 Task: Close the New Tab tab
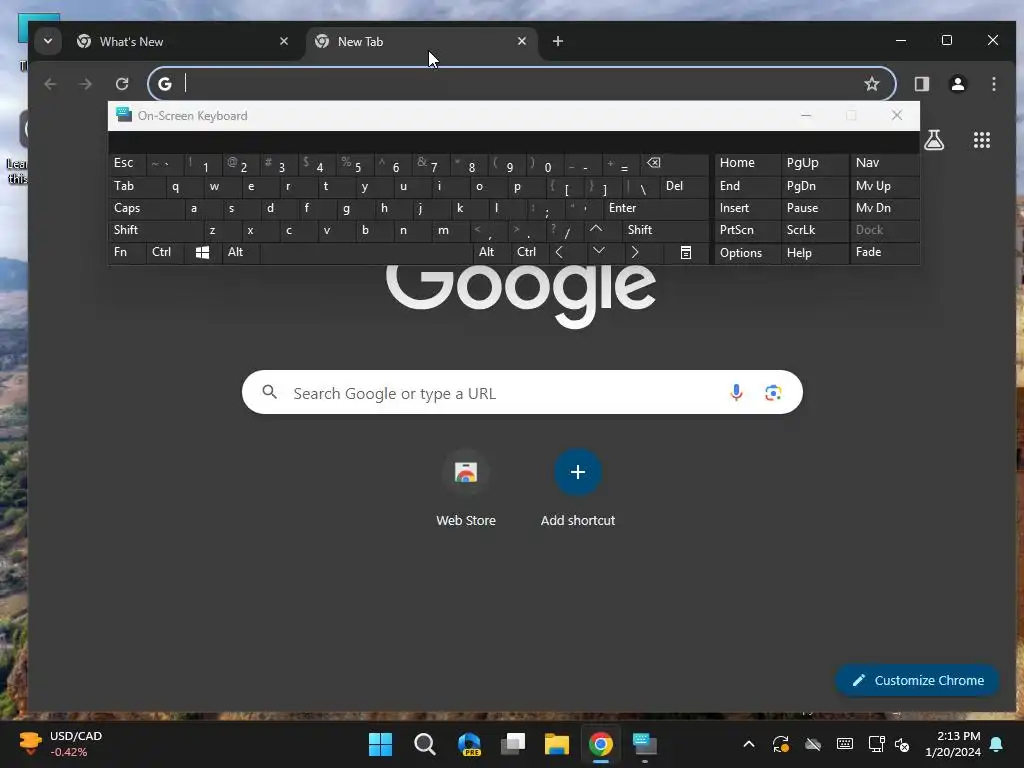521,41
